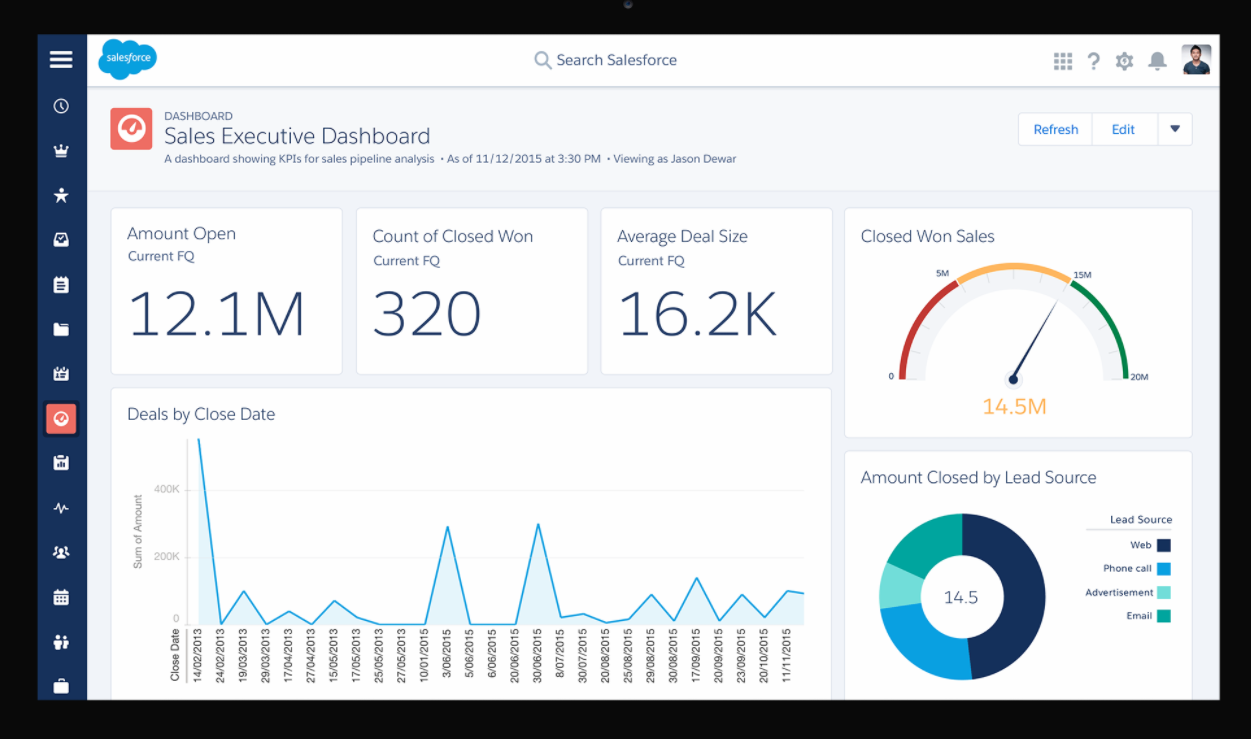Click the folder icon in the left sidebar
The width and height of the screenshot is (1251, 739).
61,329
